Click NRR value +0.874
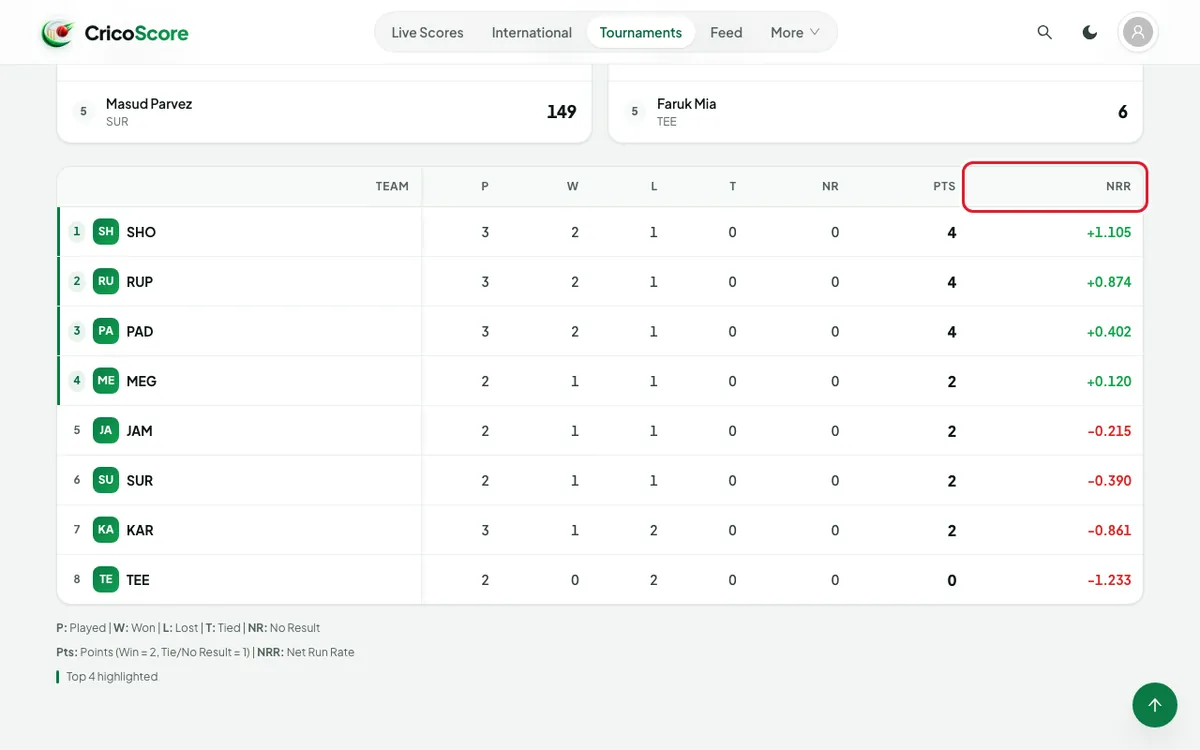The width and height of the screenshot is (1200, 750). tap(1109, 282)
